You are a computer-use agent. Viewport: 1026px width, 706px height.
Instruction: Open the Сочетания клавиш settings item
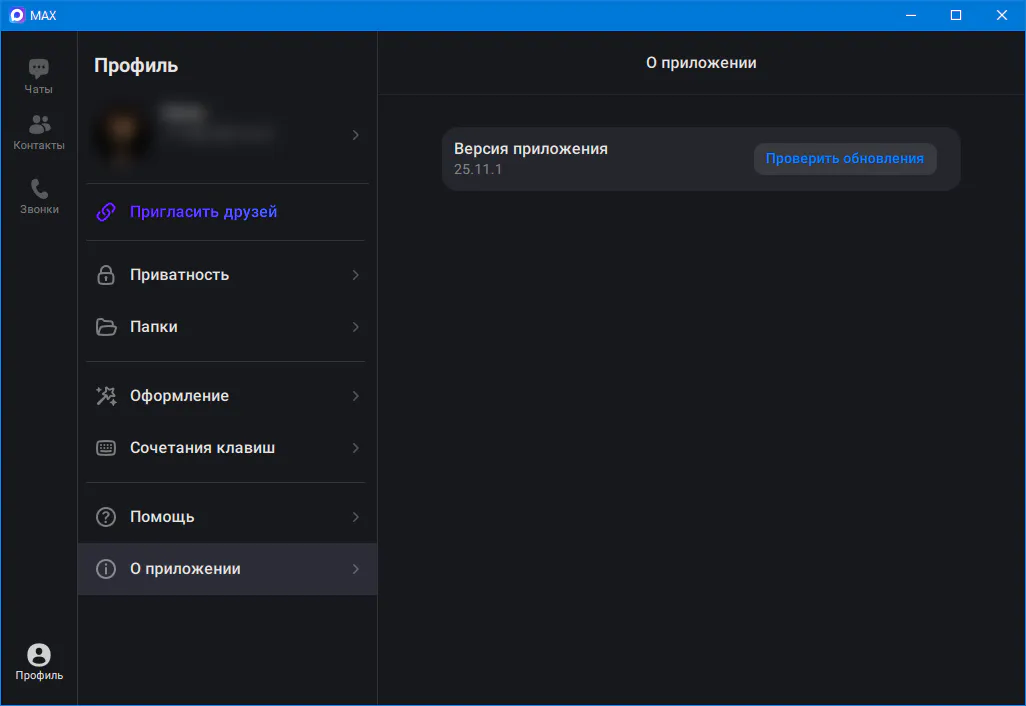pyautogui.click(x=227, y=448)
